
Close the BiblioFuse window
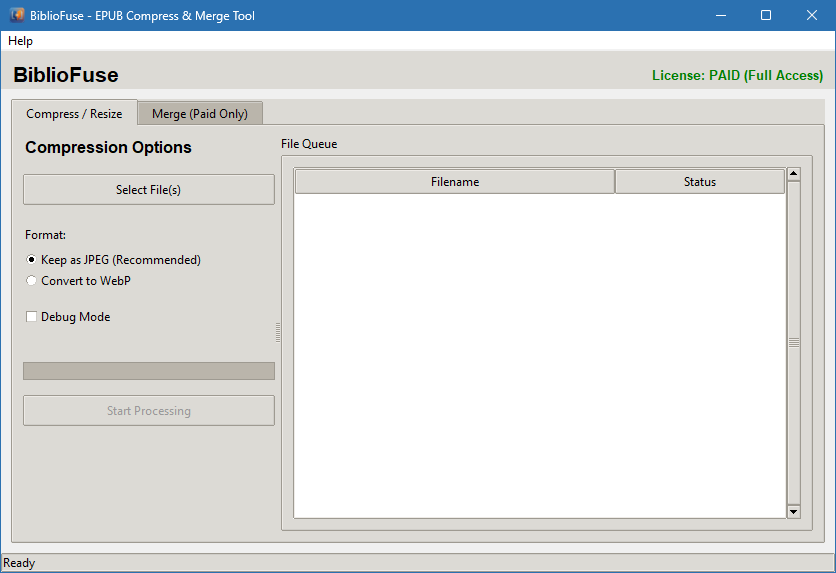point(811,15)
